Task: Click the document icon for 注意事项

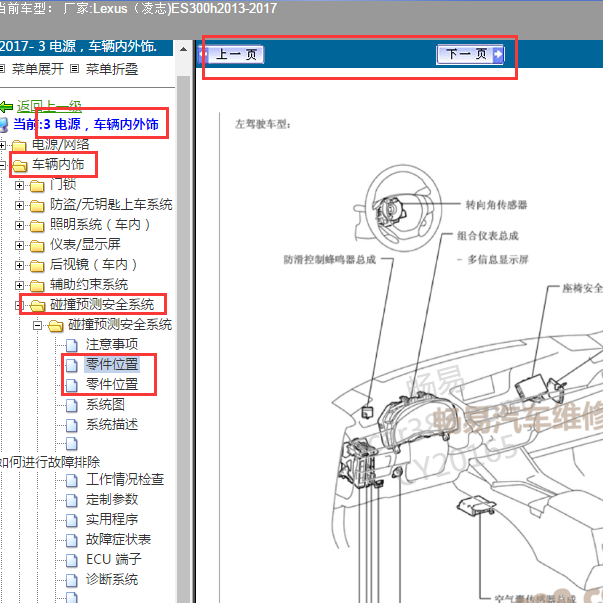Action: 72,345
